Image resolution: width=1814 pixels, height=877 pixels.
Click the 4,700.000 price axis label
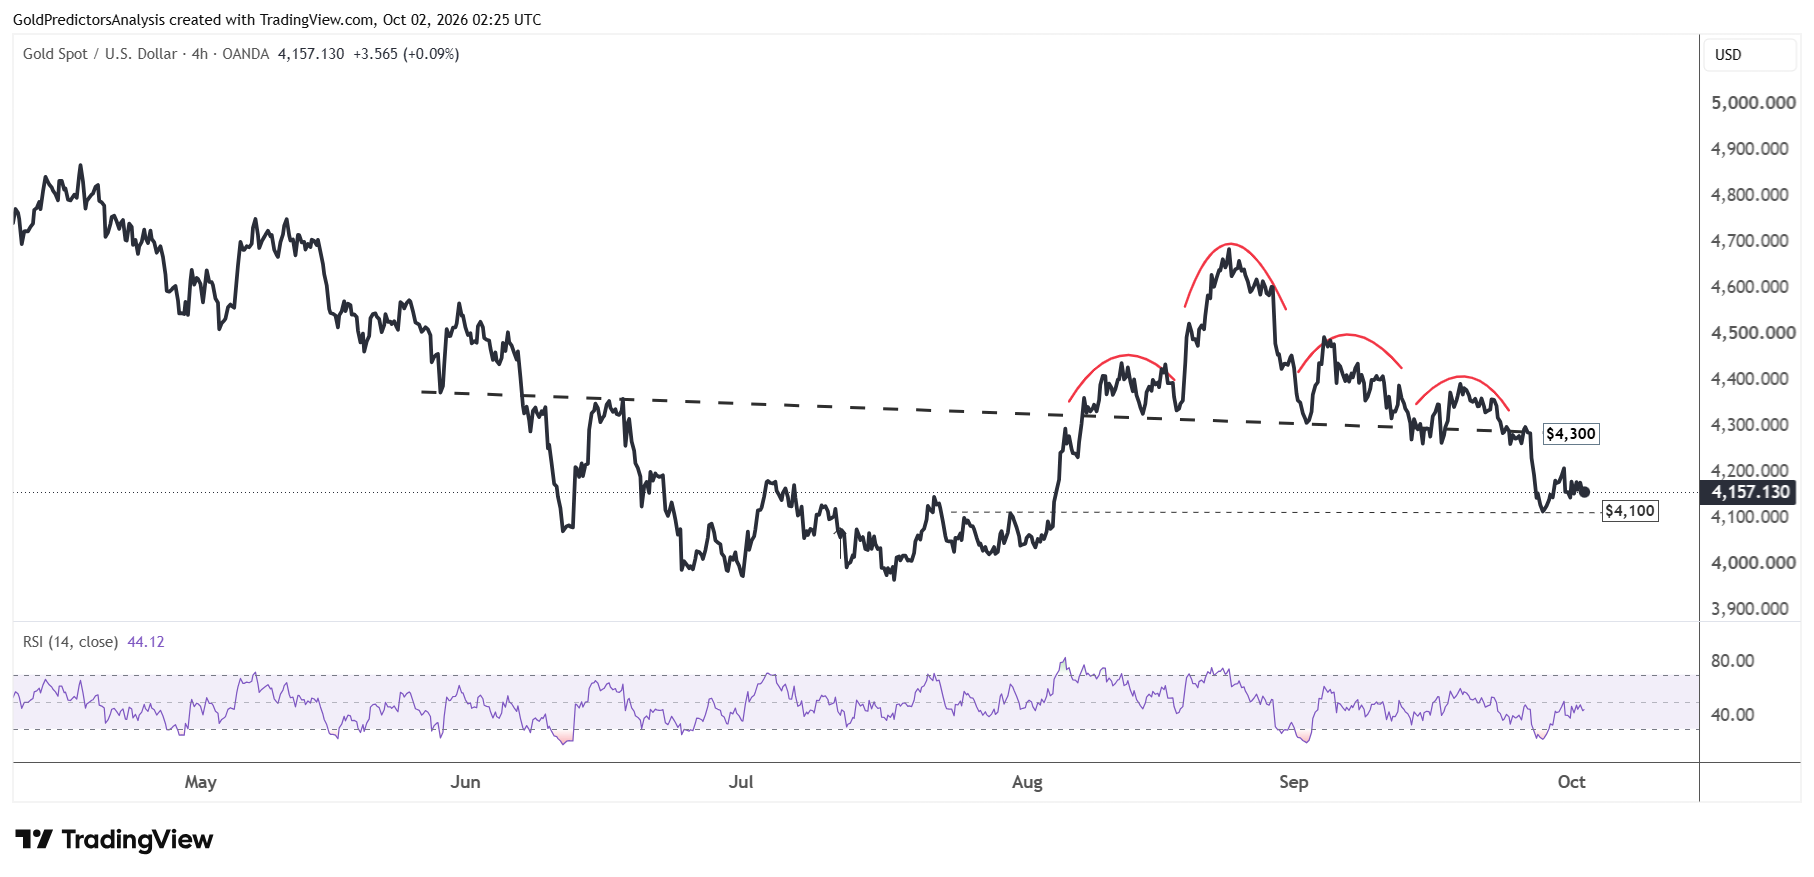point(1750,241)
